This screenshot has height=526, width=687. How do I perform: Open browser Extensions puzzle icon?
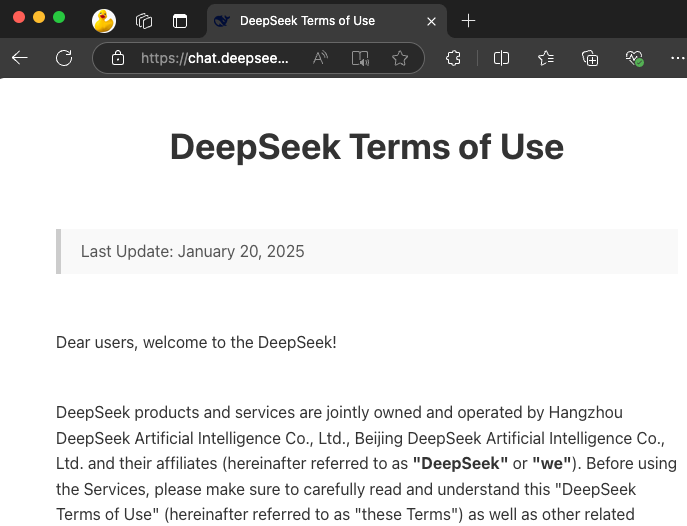point(453,58)
